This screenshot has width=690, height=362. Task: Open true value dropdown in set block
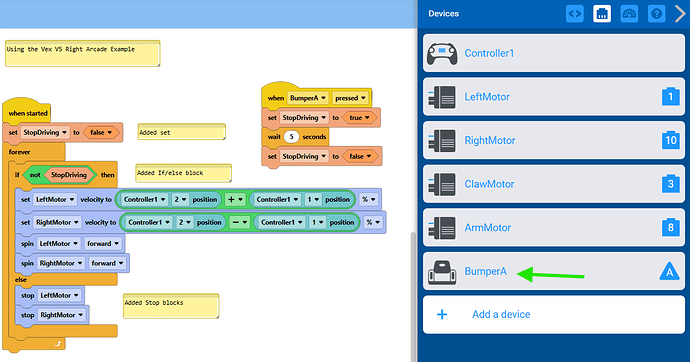[360, 118]
